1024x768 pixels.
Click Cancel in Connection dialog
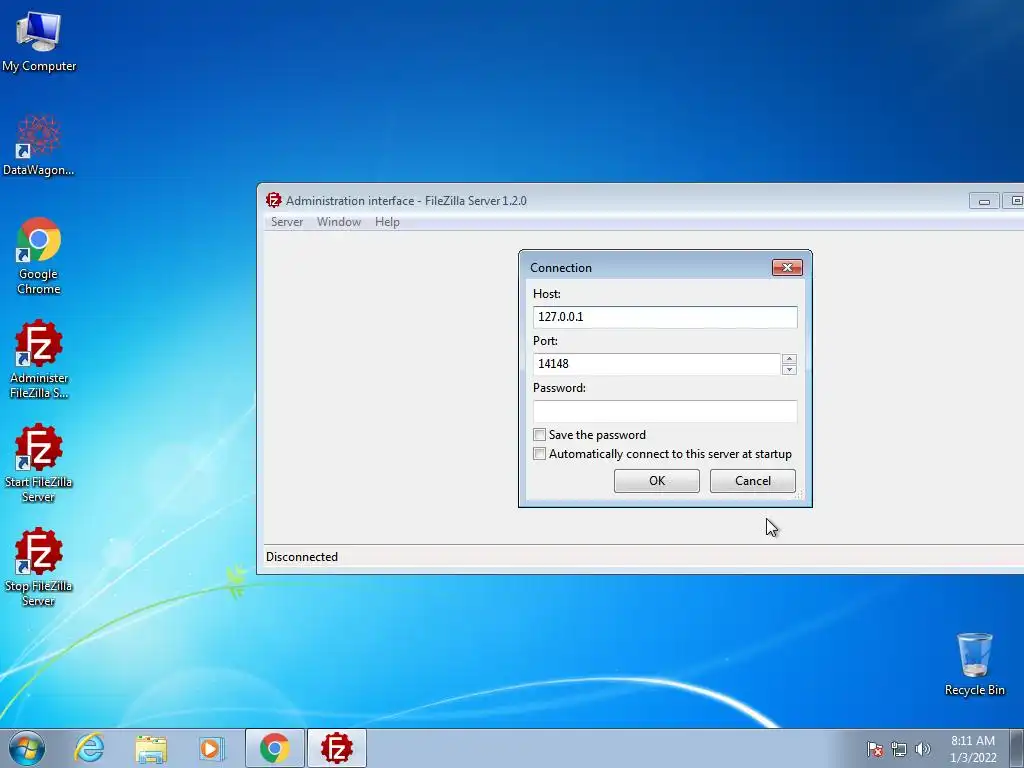click(x=752, y=481)
